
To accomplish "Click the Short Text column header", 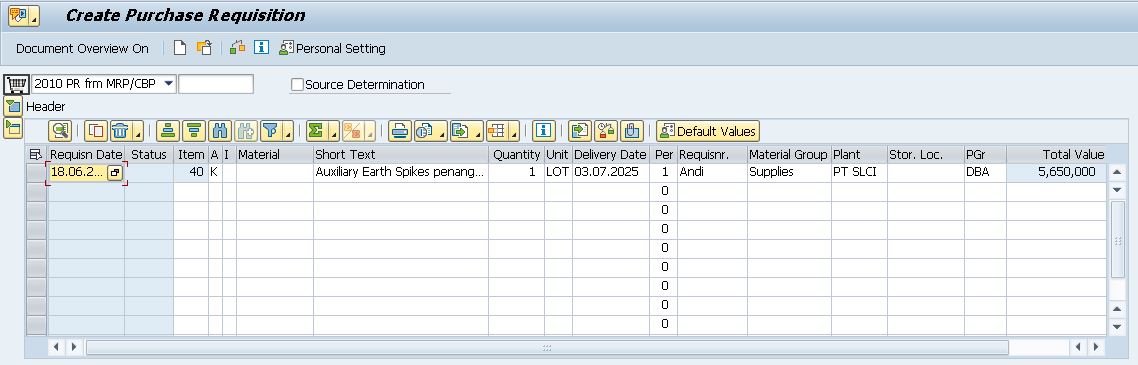I will point(401,155).
